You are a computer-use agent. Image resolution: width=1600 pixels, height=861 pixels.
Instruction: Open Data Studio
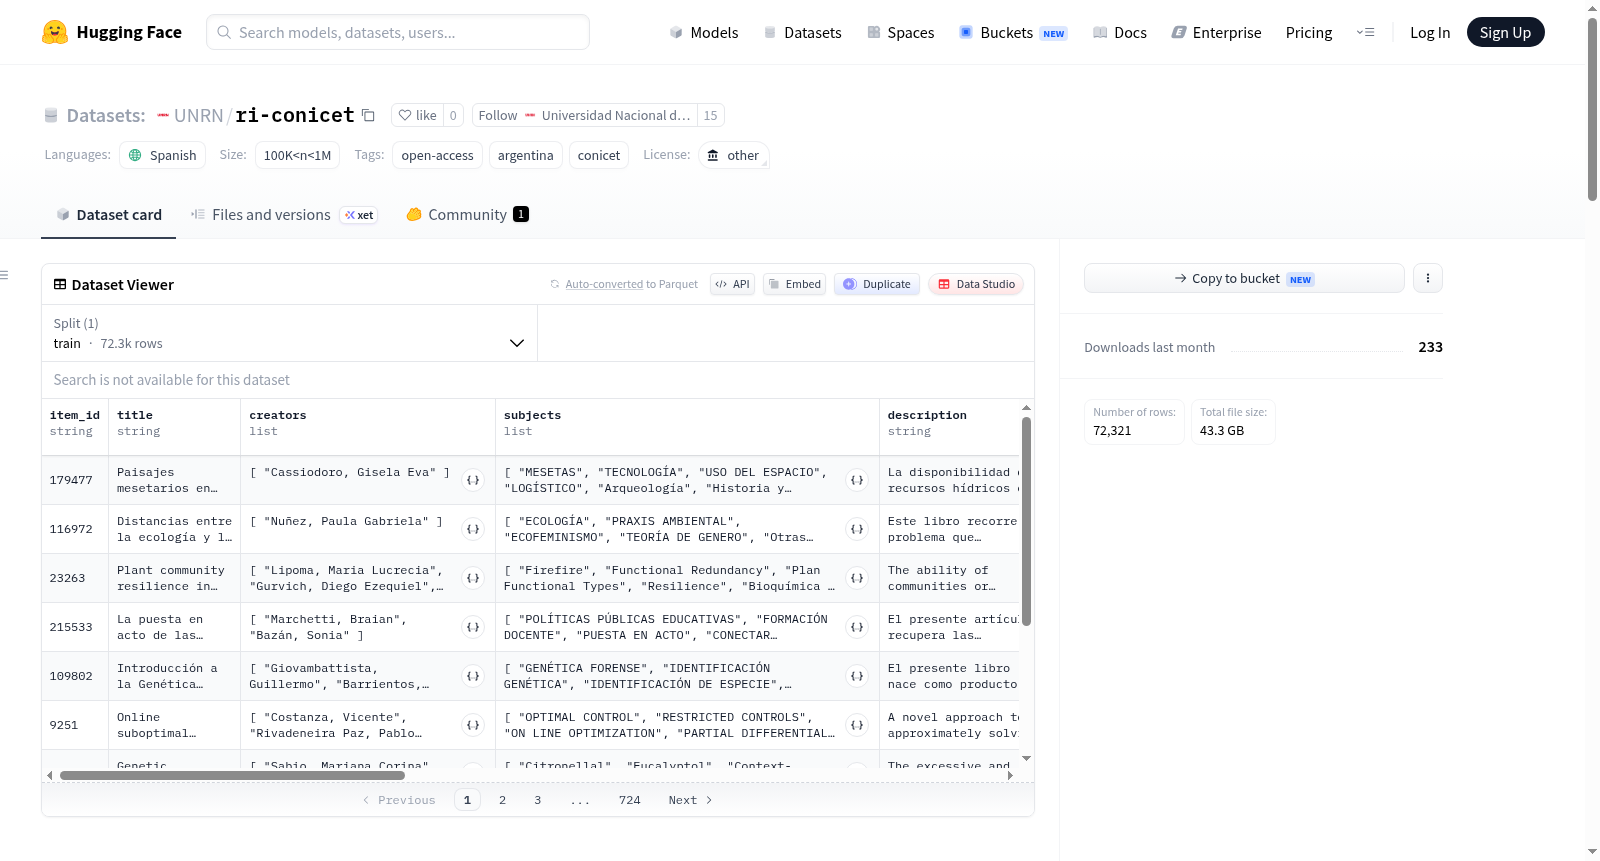pyautogui.click(x=976, y=284)
